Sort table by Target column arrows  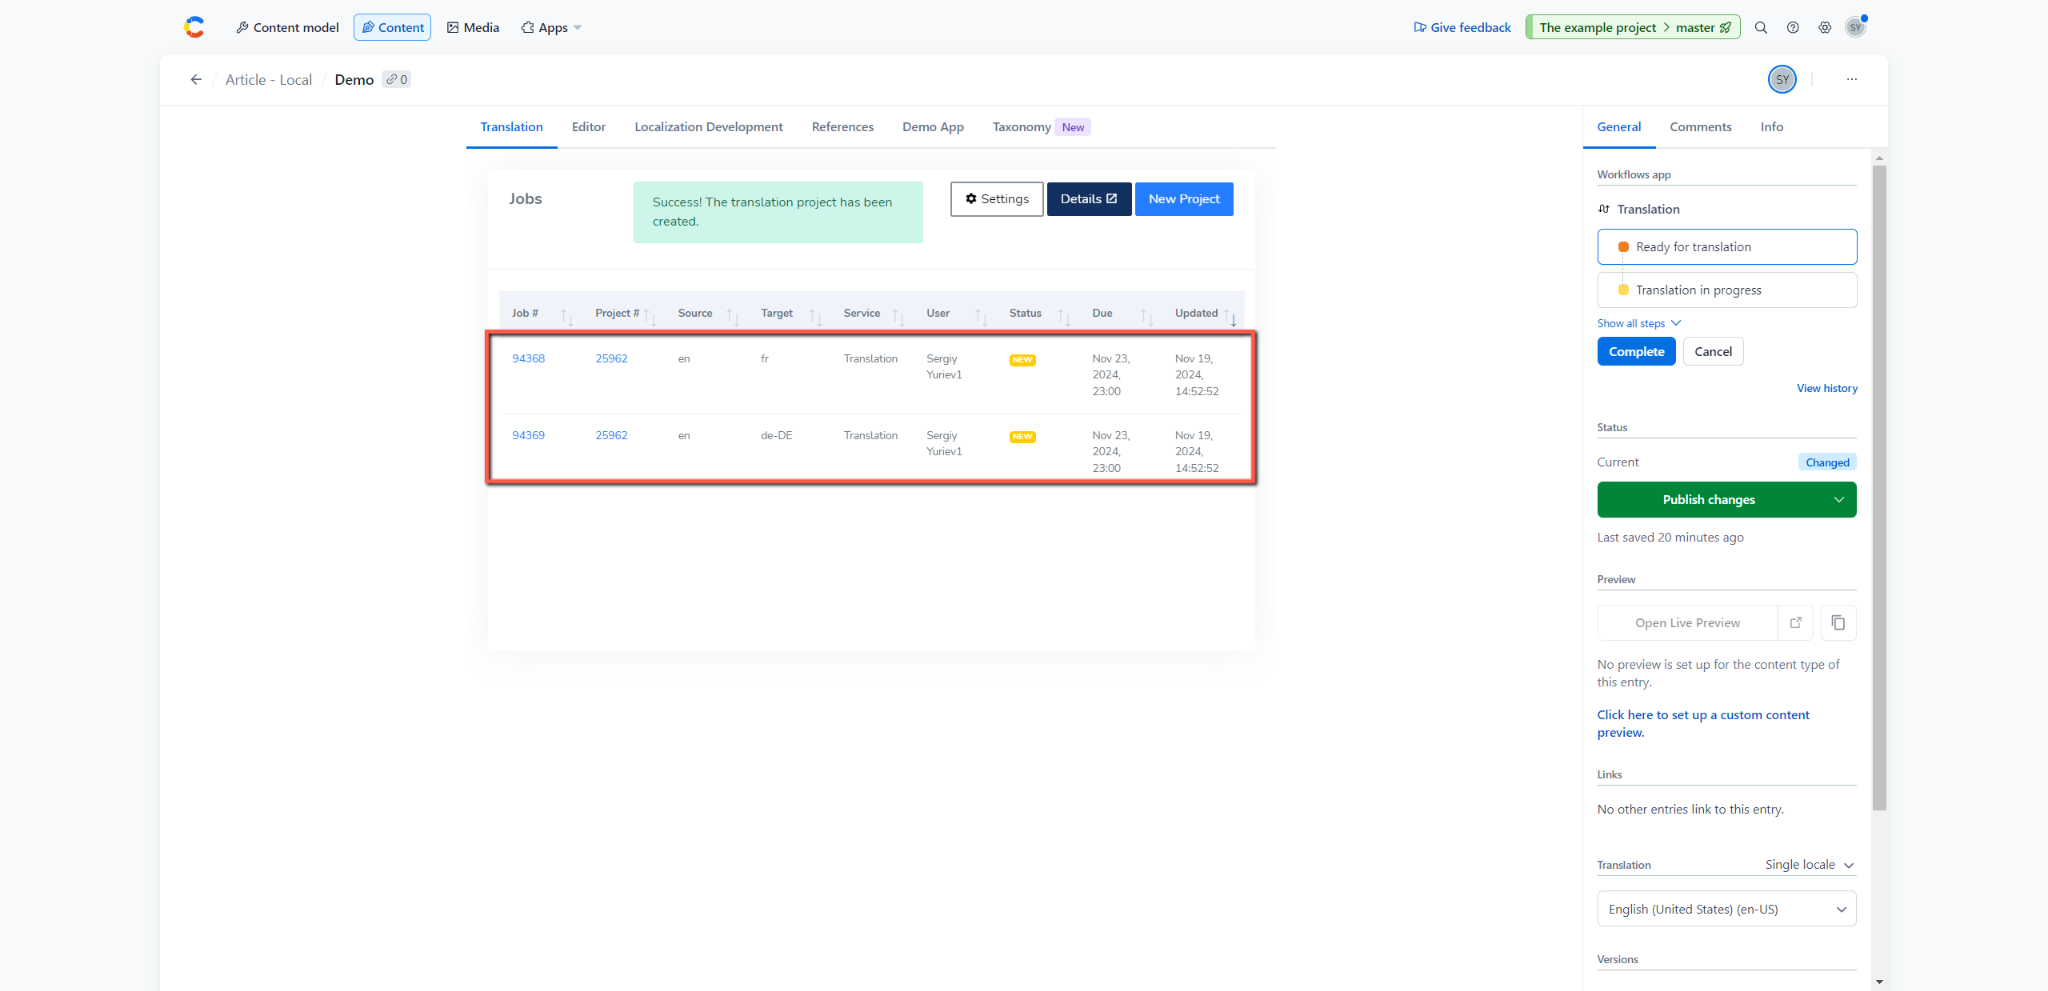pyautogui.click(x=816, y=316)
